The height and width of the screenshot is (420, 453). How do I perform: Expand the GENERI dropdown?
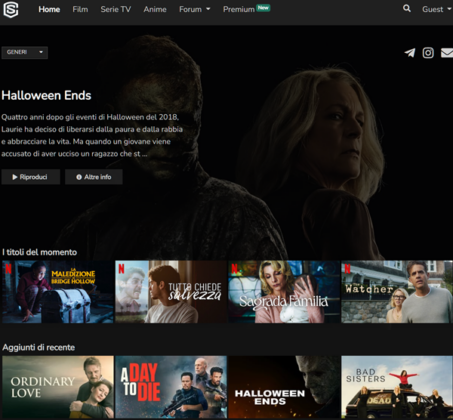click(x=25, y=52)
